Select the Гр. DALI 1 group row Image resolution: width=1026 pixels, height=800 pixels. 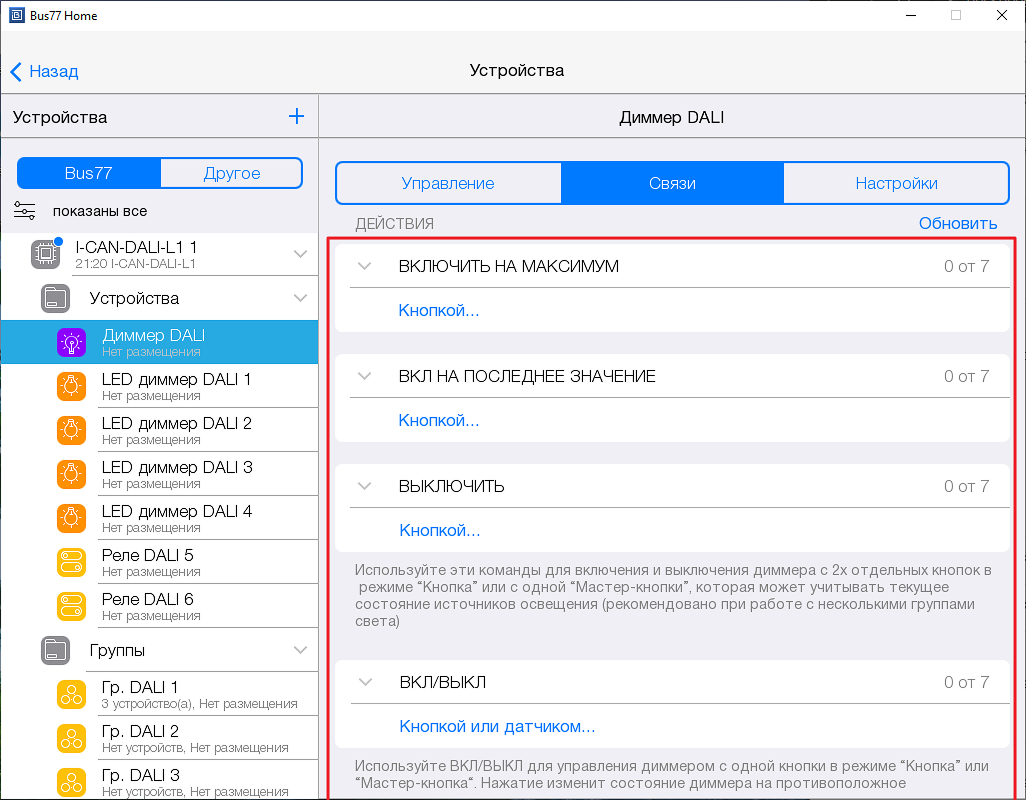coord(160,694)
